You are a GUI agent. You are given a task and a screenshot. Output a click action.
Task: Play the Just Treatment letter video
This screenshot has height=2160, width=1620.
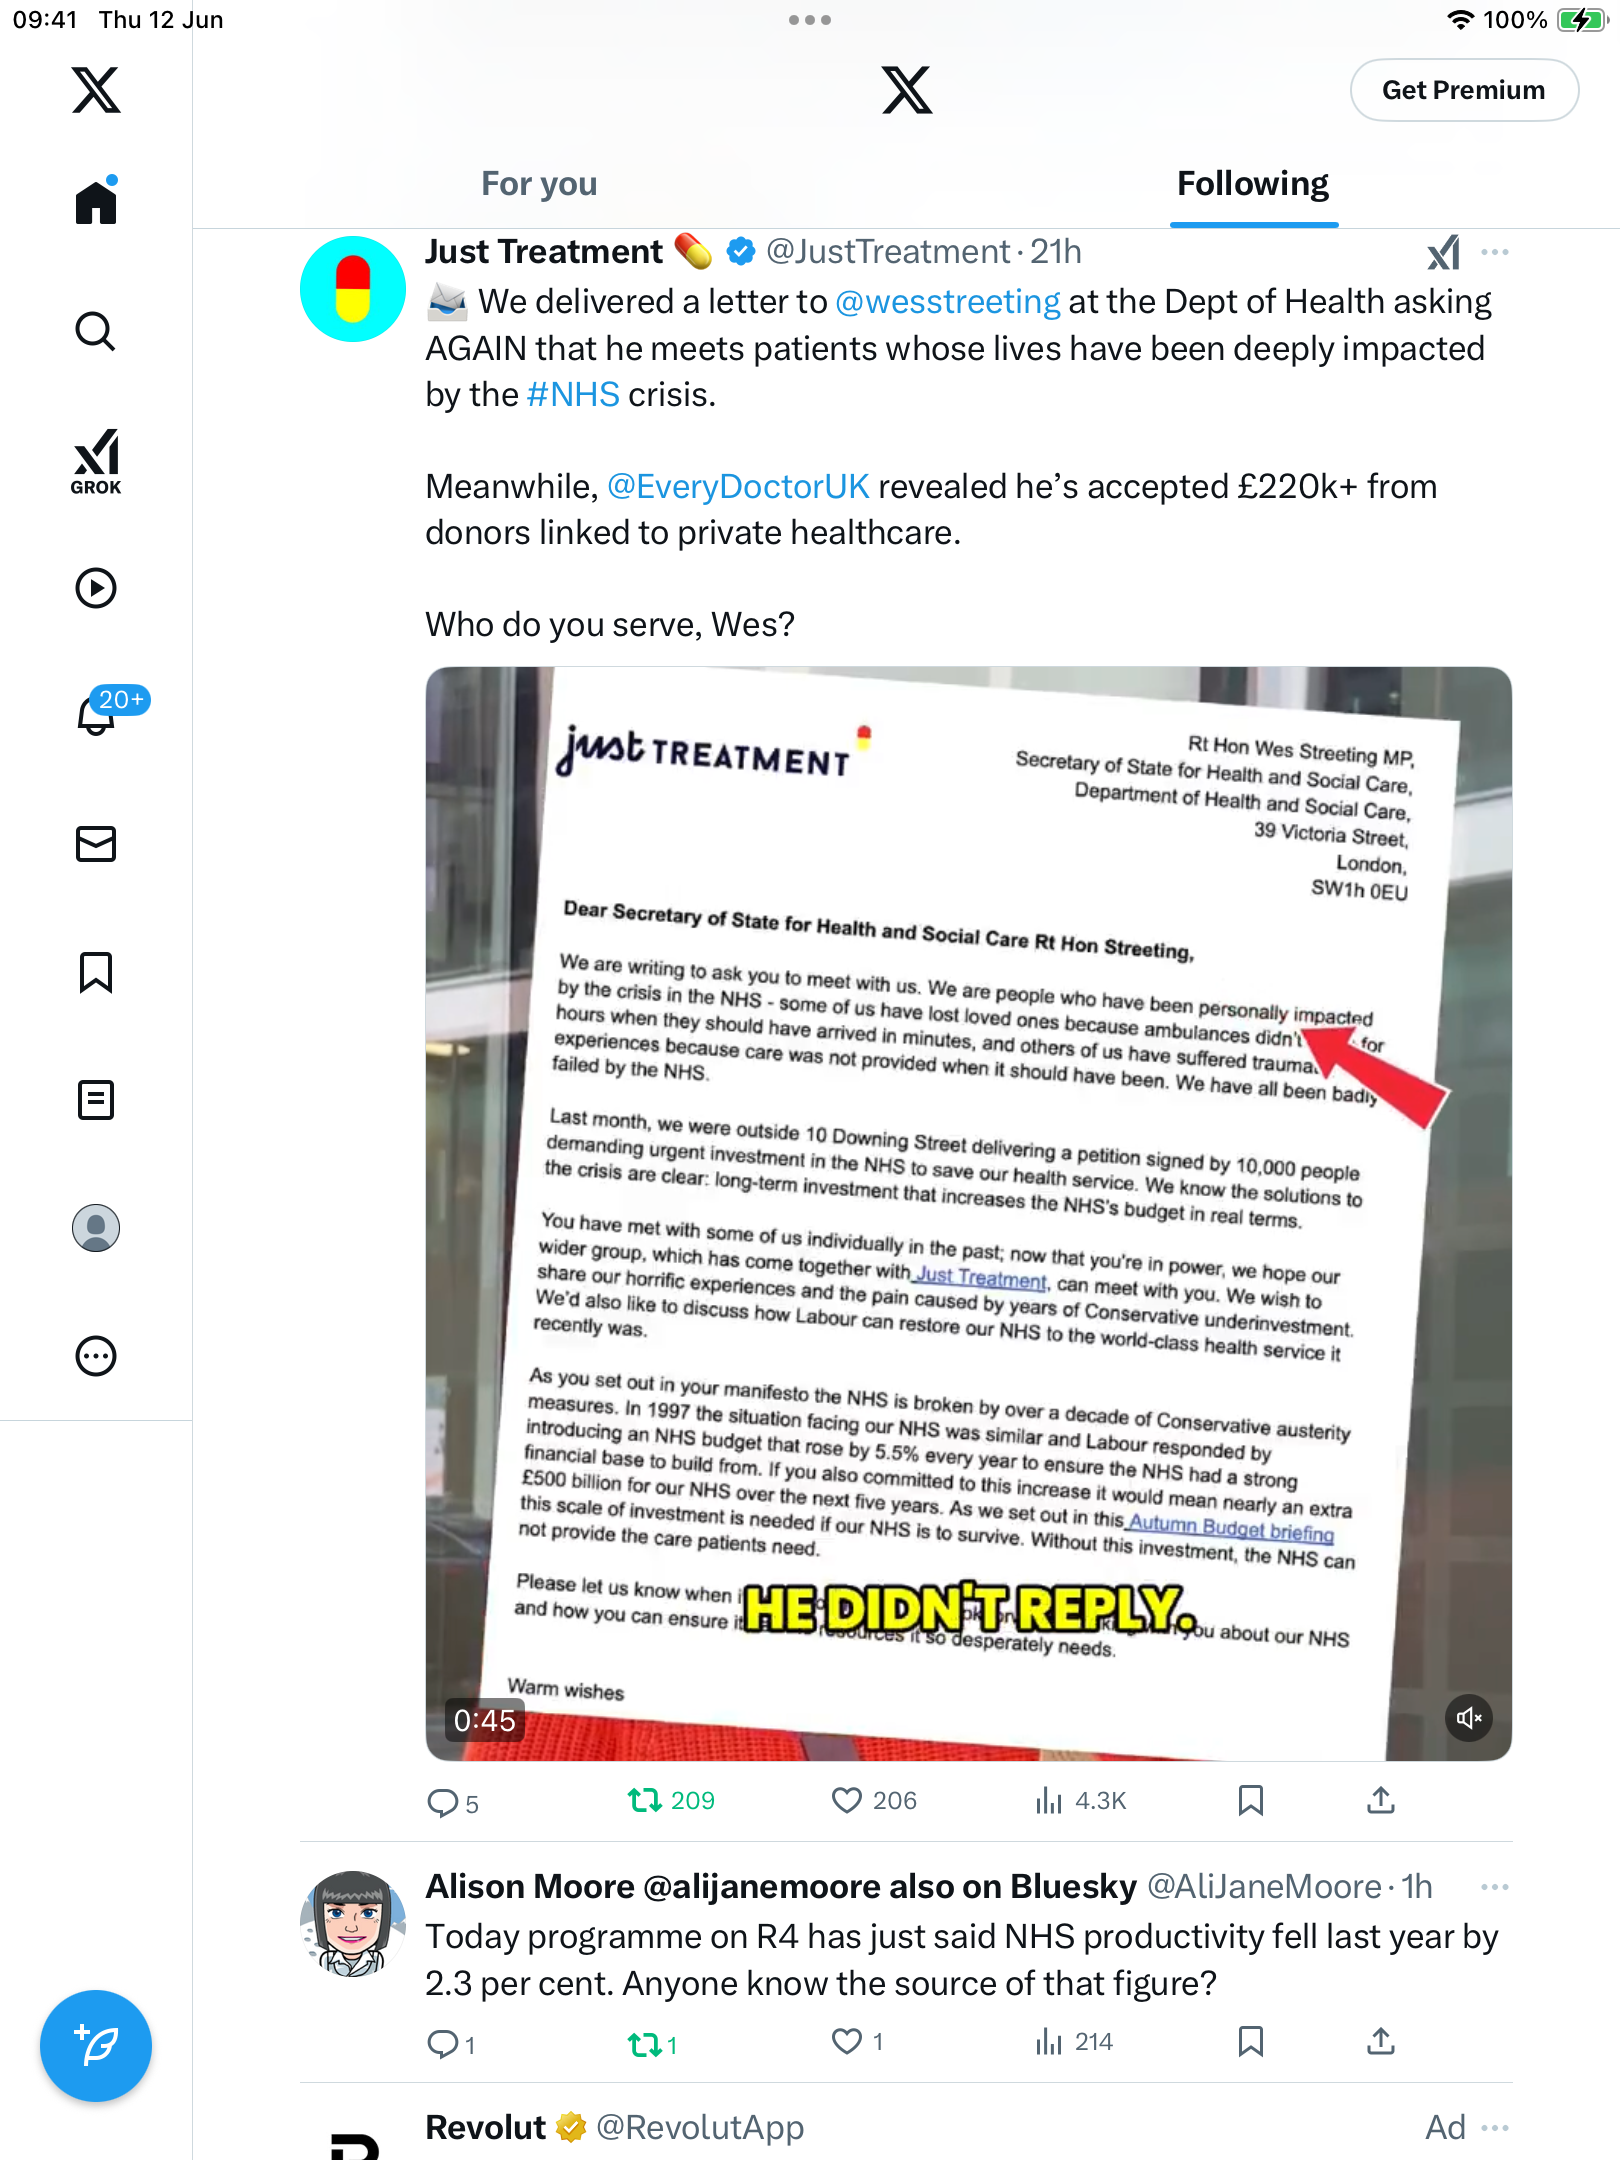click(x=968, y=1213)
